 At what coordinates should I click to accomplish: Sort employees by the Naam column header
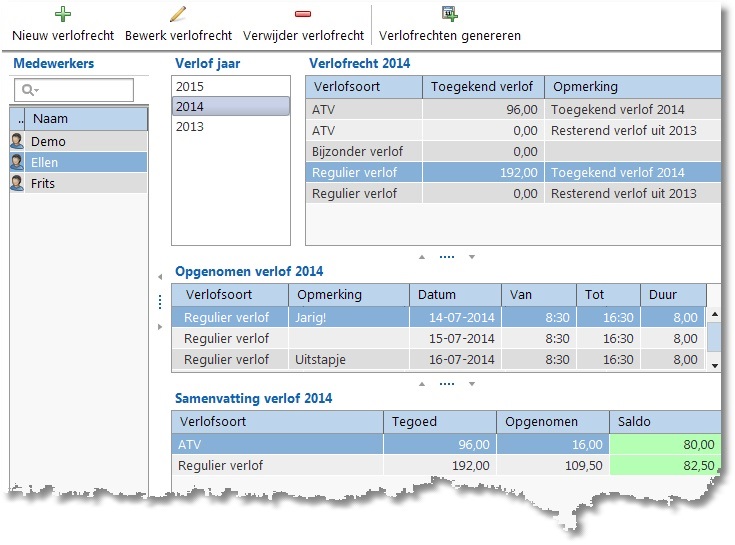point(87,119)
